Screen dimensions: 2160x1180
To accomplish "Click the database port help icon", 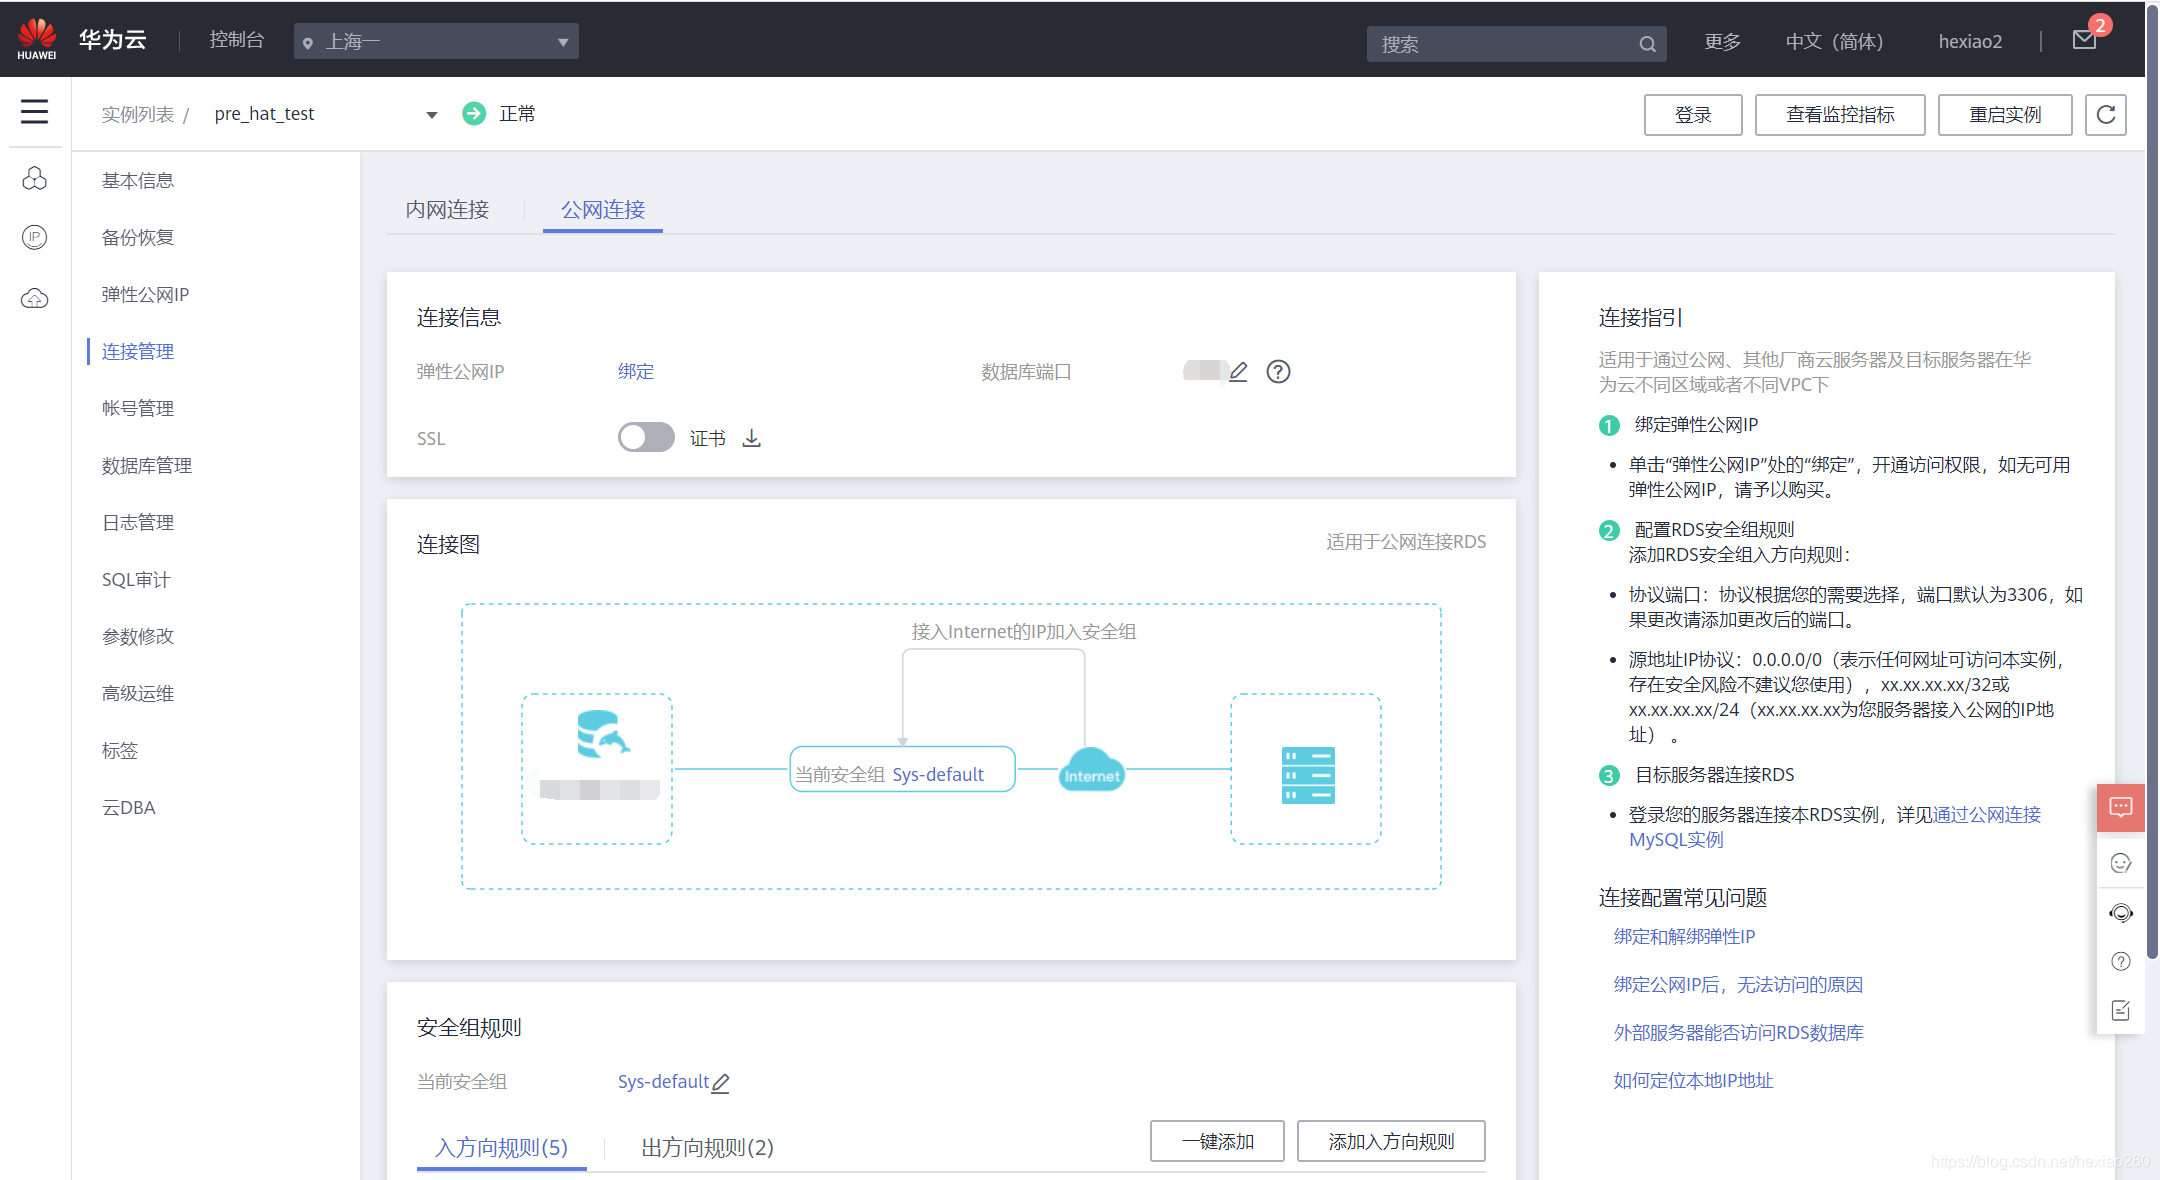I will 1278,371.
